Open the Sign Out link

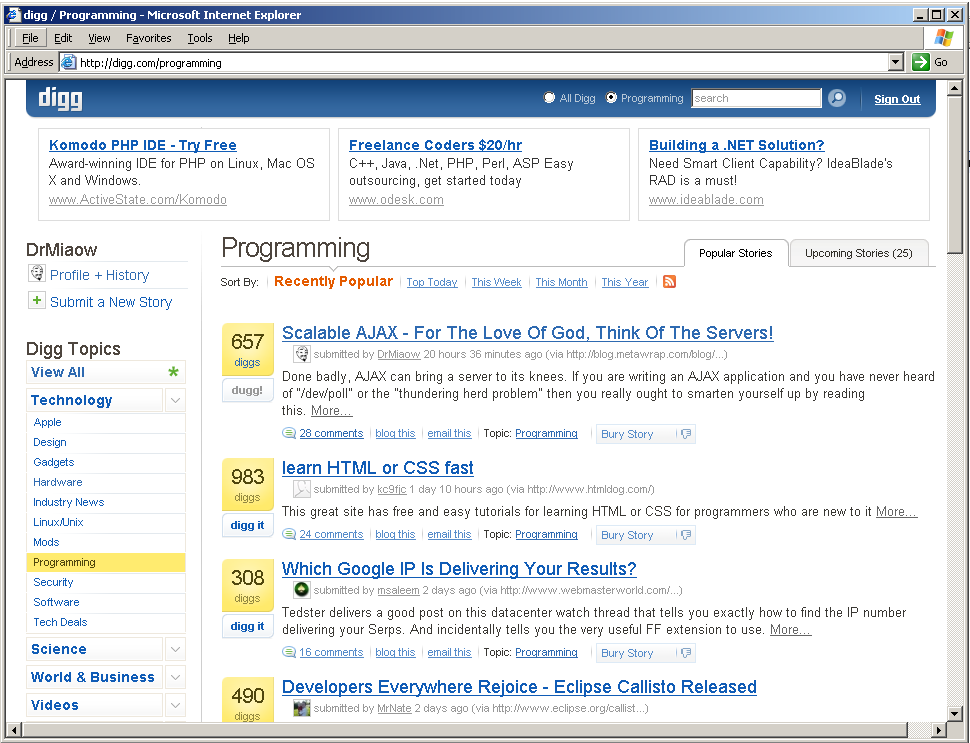click(897, 99)
